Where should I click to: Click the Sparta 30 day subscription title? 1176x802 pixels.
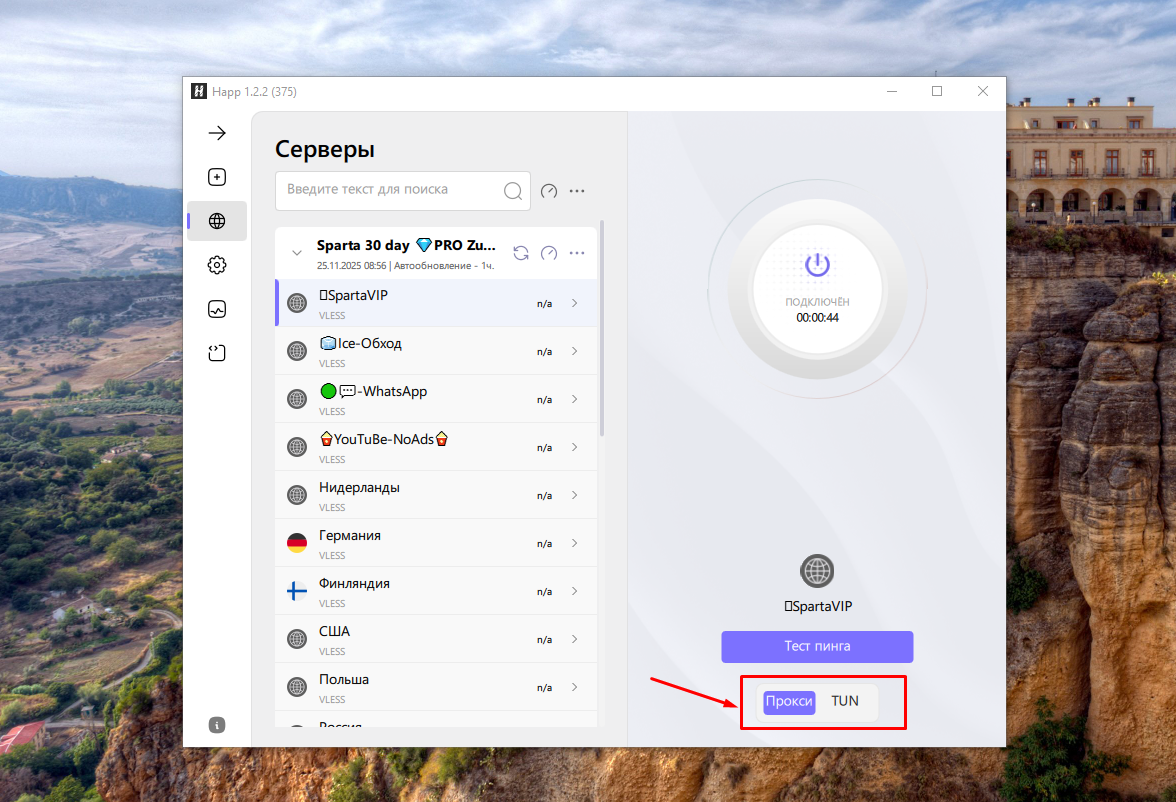point(406,245)
